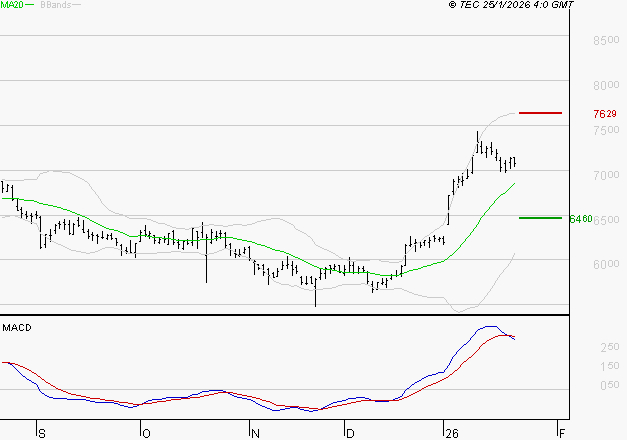The image size is (627, 440).
Task: Click the O month label on time axis
Action: click(146, 434)
